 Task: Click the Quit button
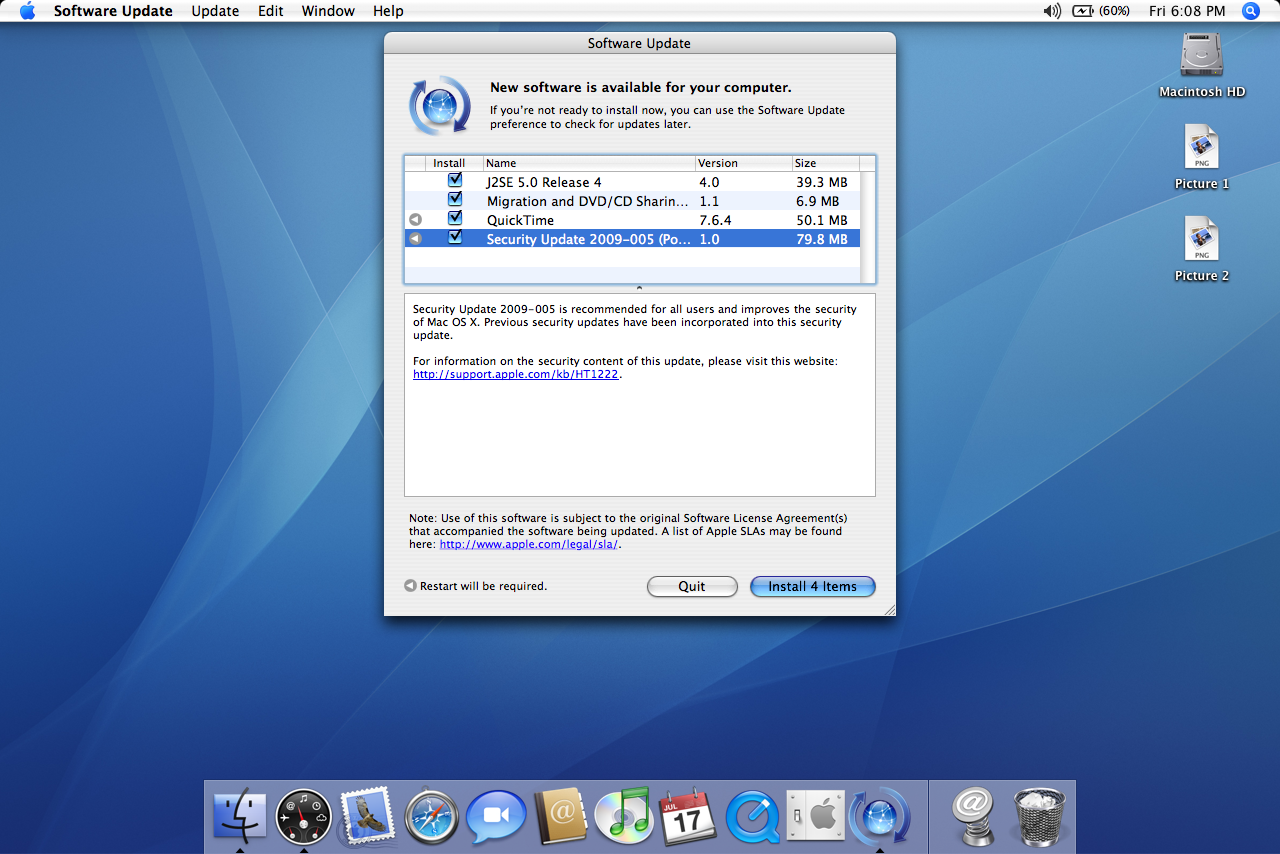tap(692, 587)
